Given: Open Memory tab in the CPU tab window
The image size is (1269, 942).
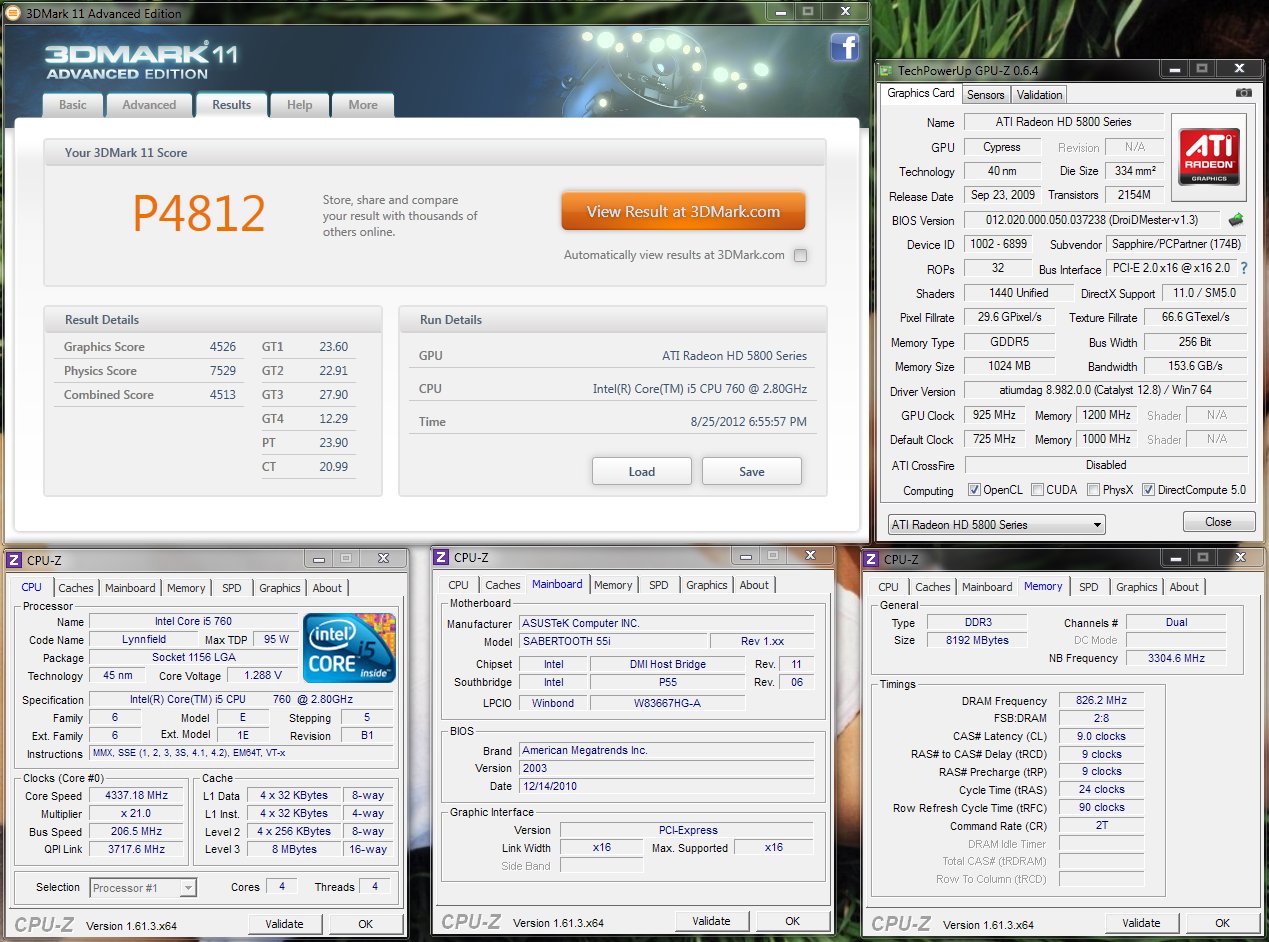Looking at the screenshot, I should coord(186,588).
